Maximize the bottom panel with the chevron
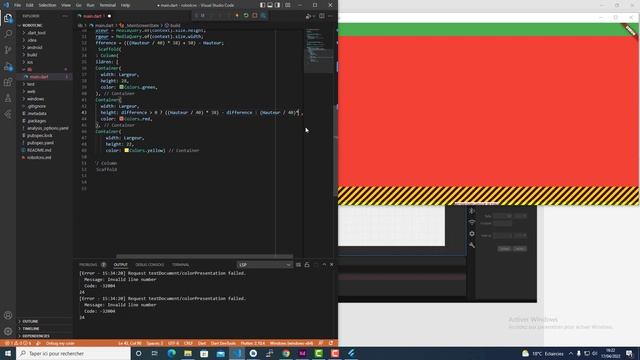The height and width of the screenshot is (360, 640). point(324,264)
